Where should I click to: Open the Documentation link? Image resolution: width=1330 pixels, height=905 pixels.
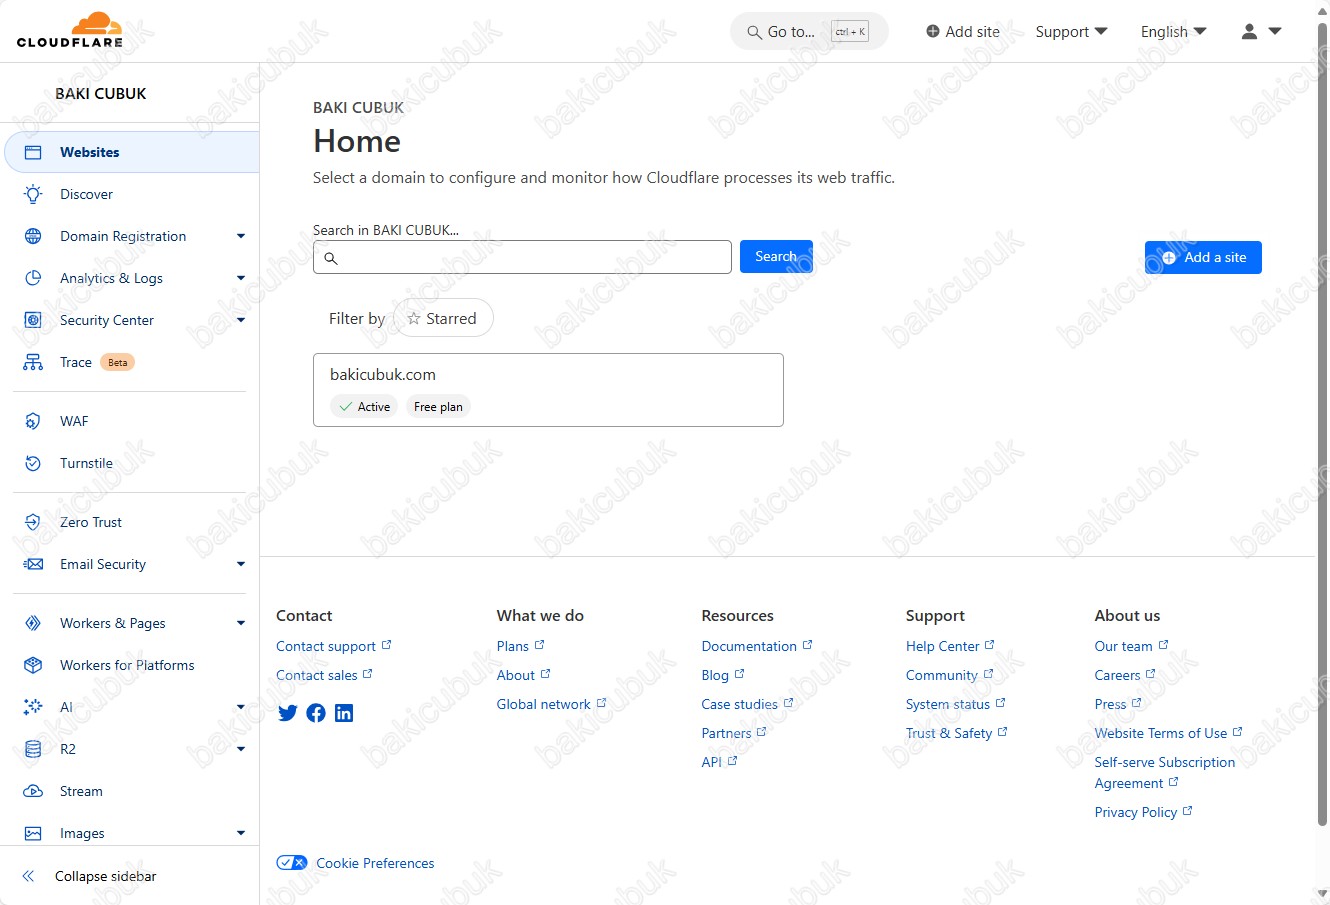point(757,646)
